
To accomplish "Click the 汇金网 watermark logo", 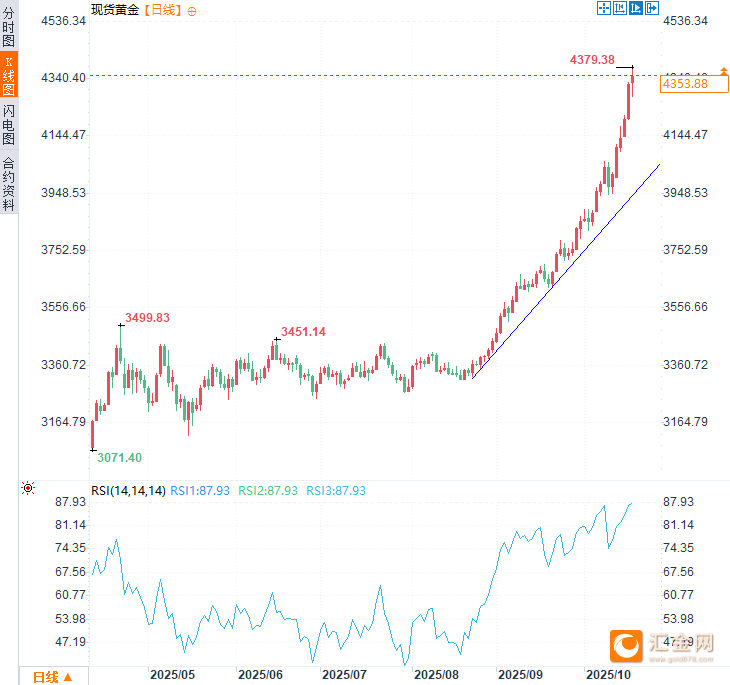I will [x=663, y=645].
